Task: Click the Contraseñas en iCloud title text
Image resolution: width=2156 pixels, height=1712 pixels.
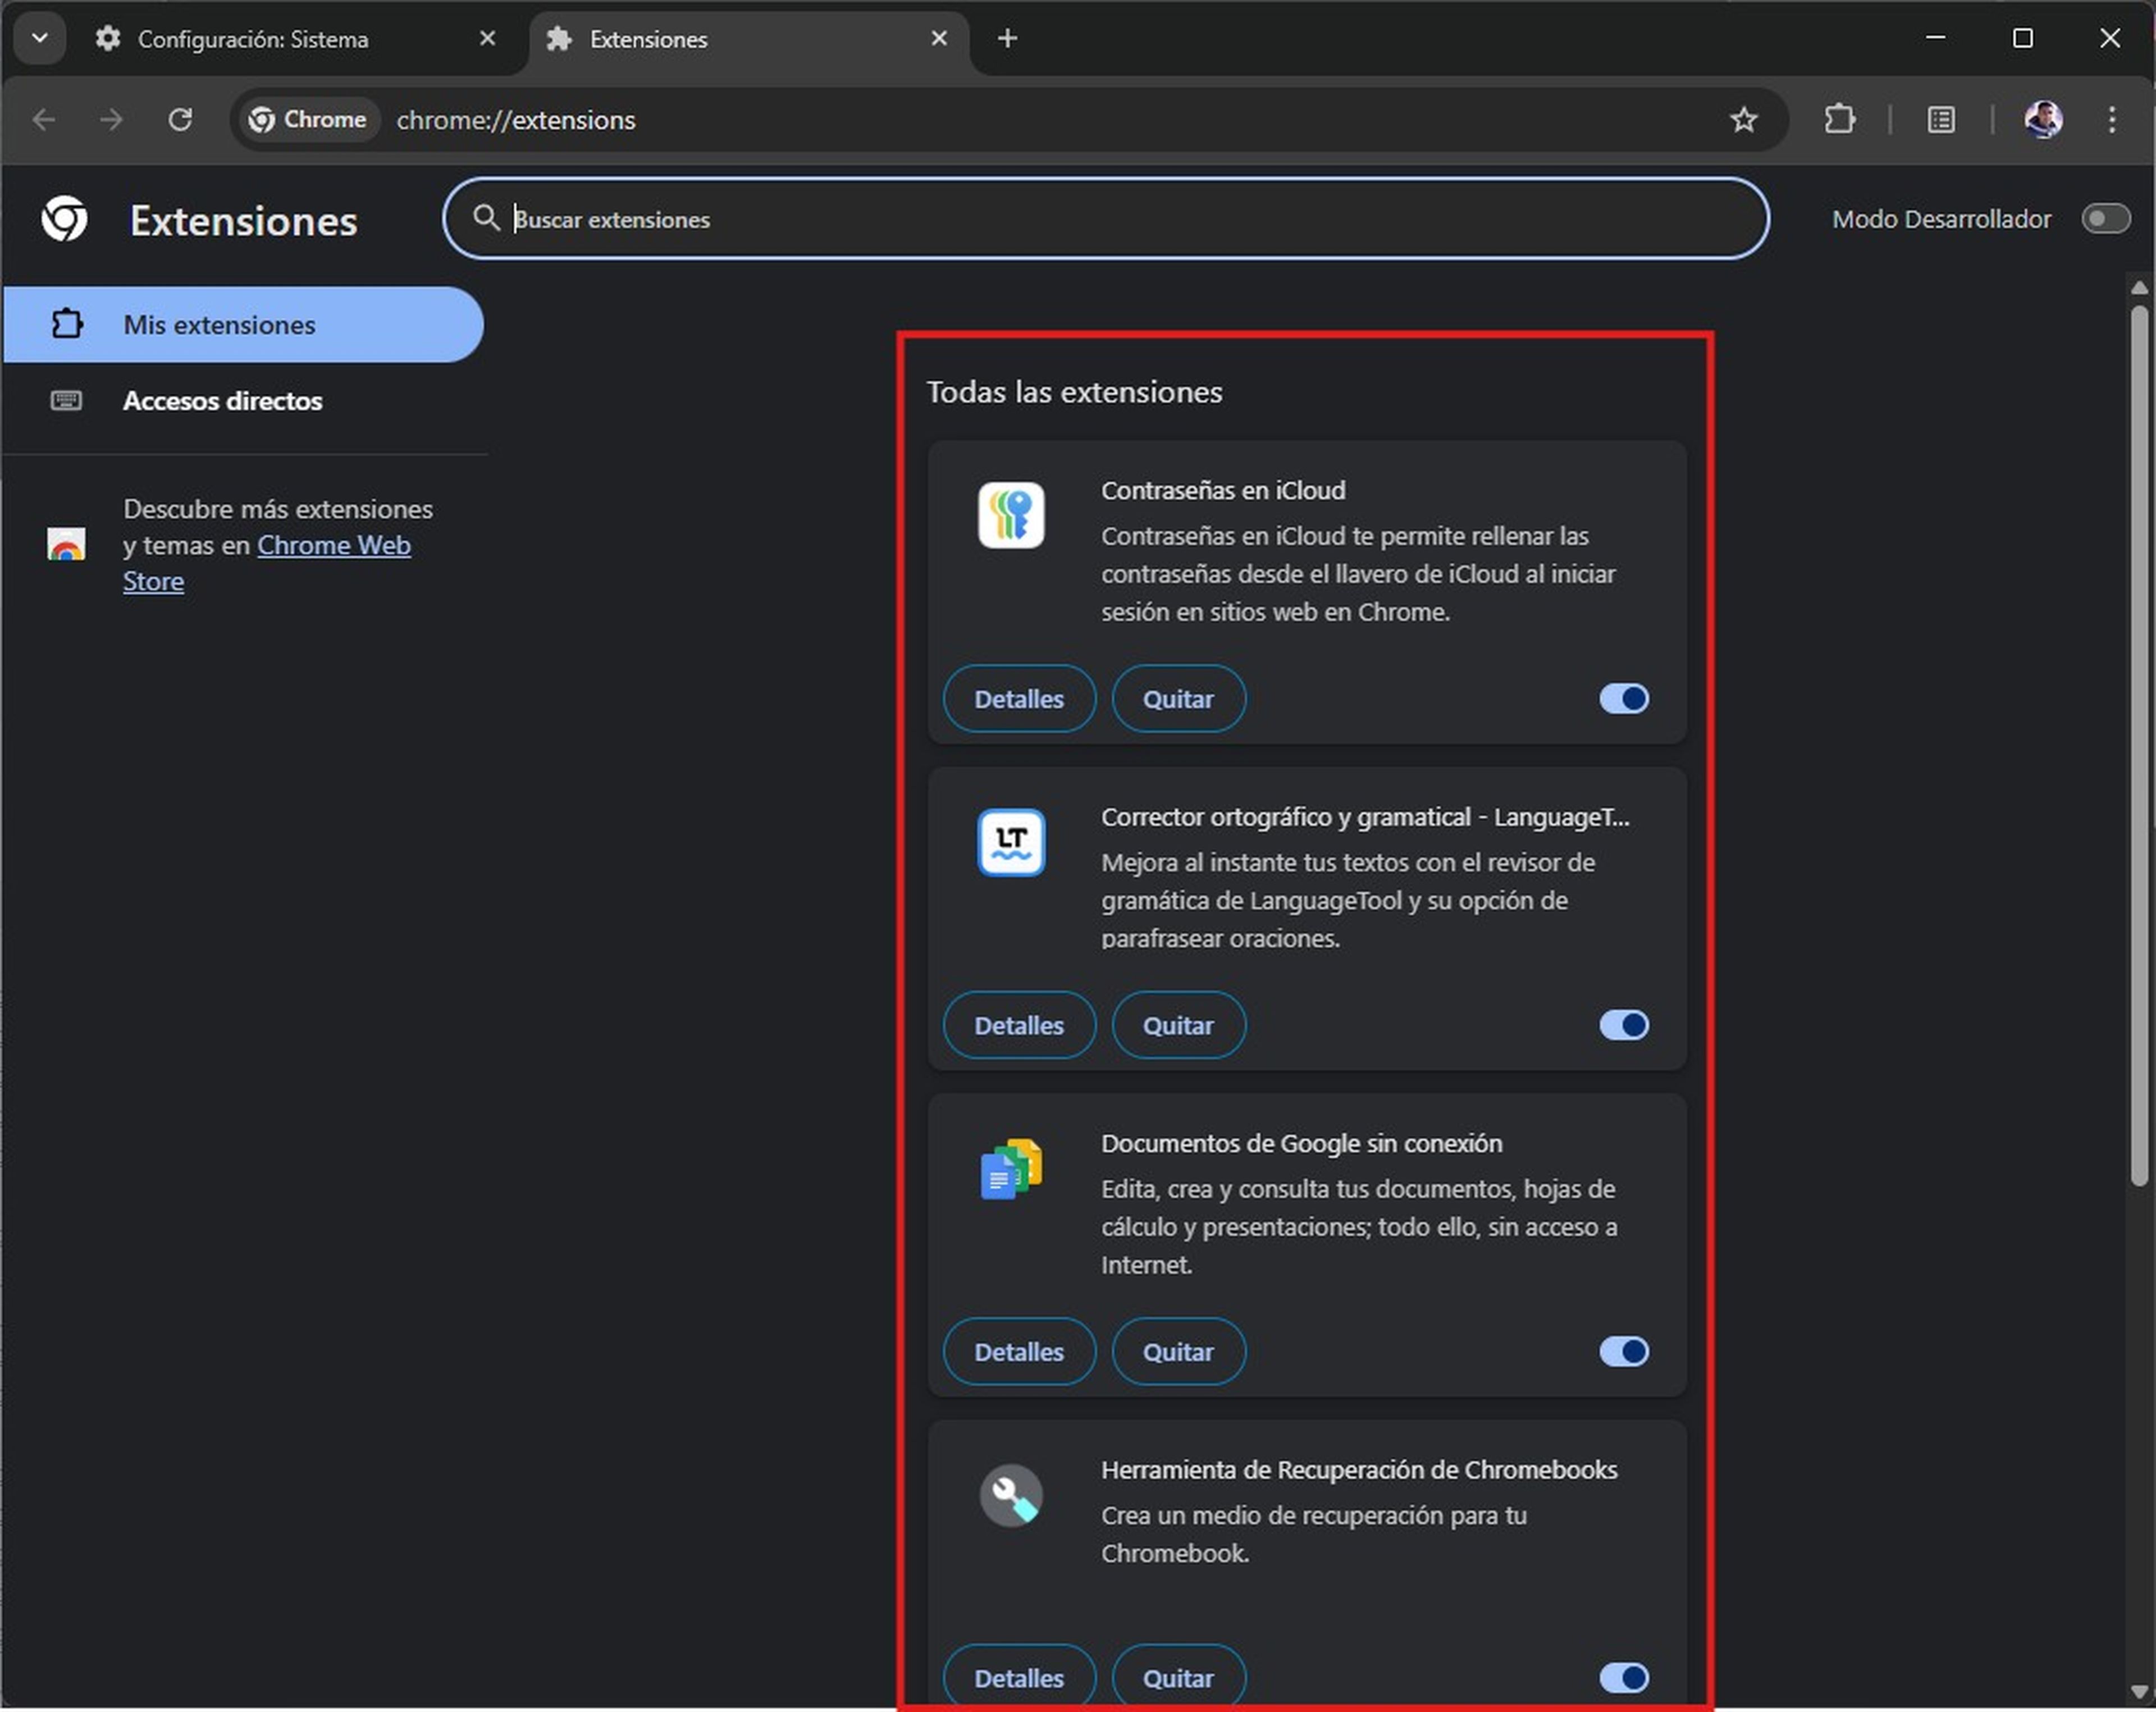Action: click(1223, 491)
